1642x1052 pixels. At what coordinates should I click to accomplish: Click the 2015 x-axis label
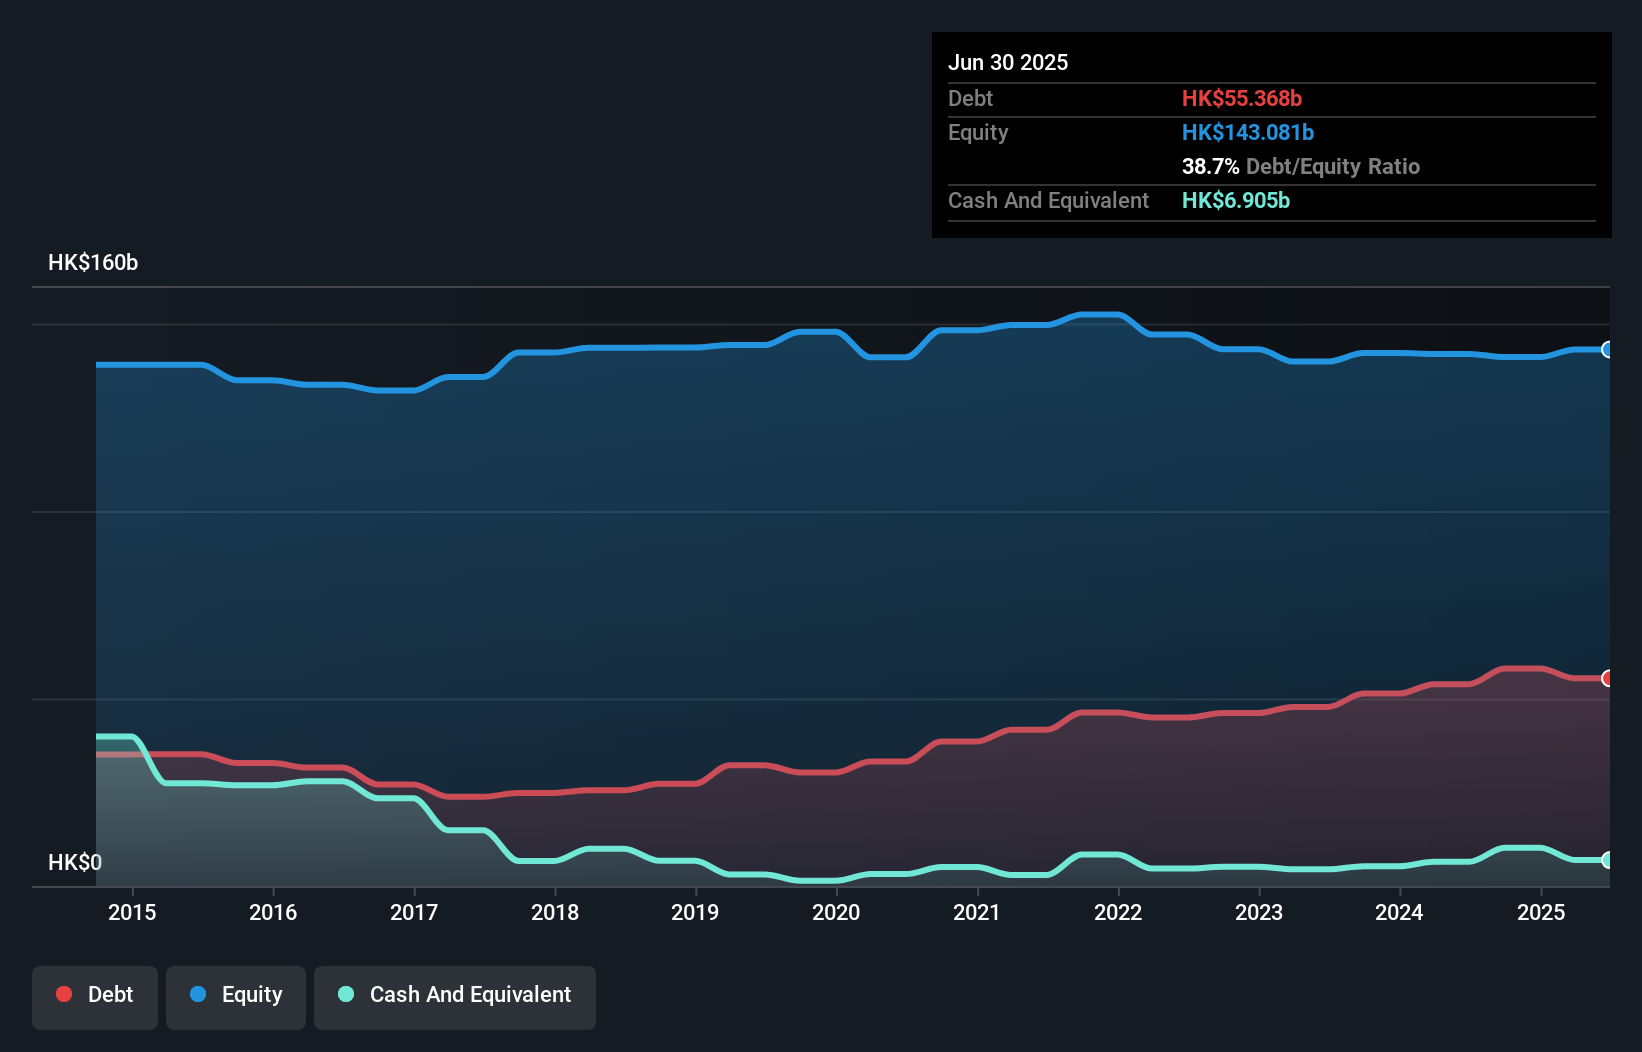click(132, 912)
